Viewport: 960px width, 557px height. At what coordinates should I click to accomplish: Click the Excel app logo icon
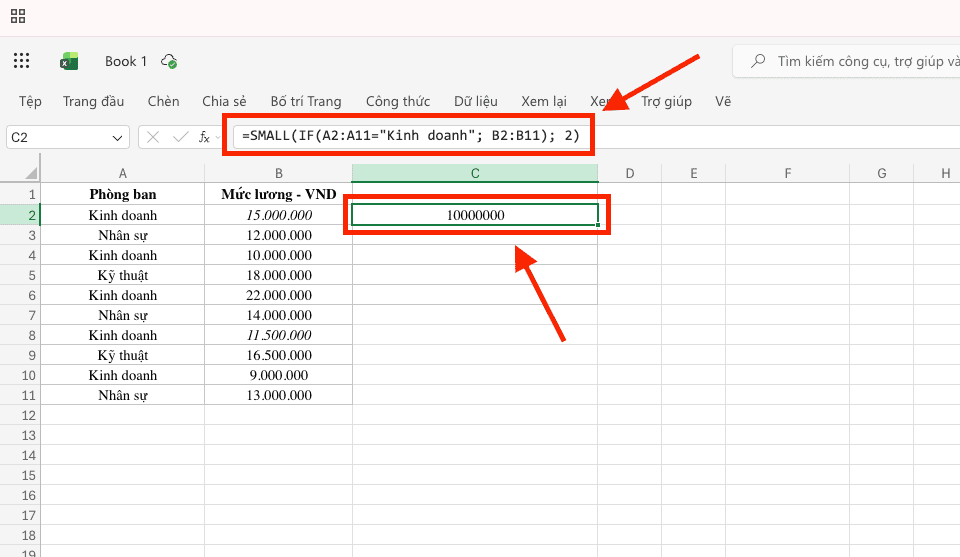[69, 61]
